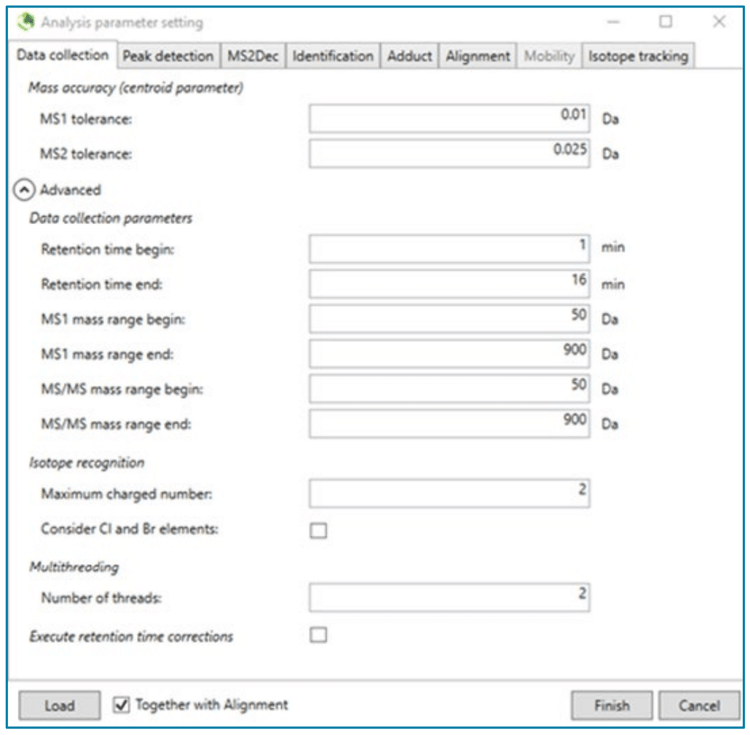Edit the Number of threads field

(449, 598)
